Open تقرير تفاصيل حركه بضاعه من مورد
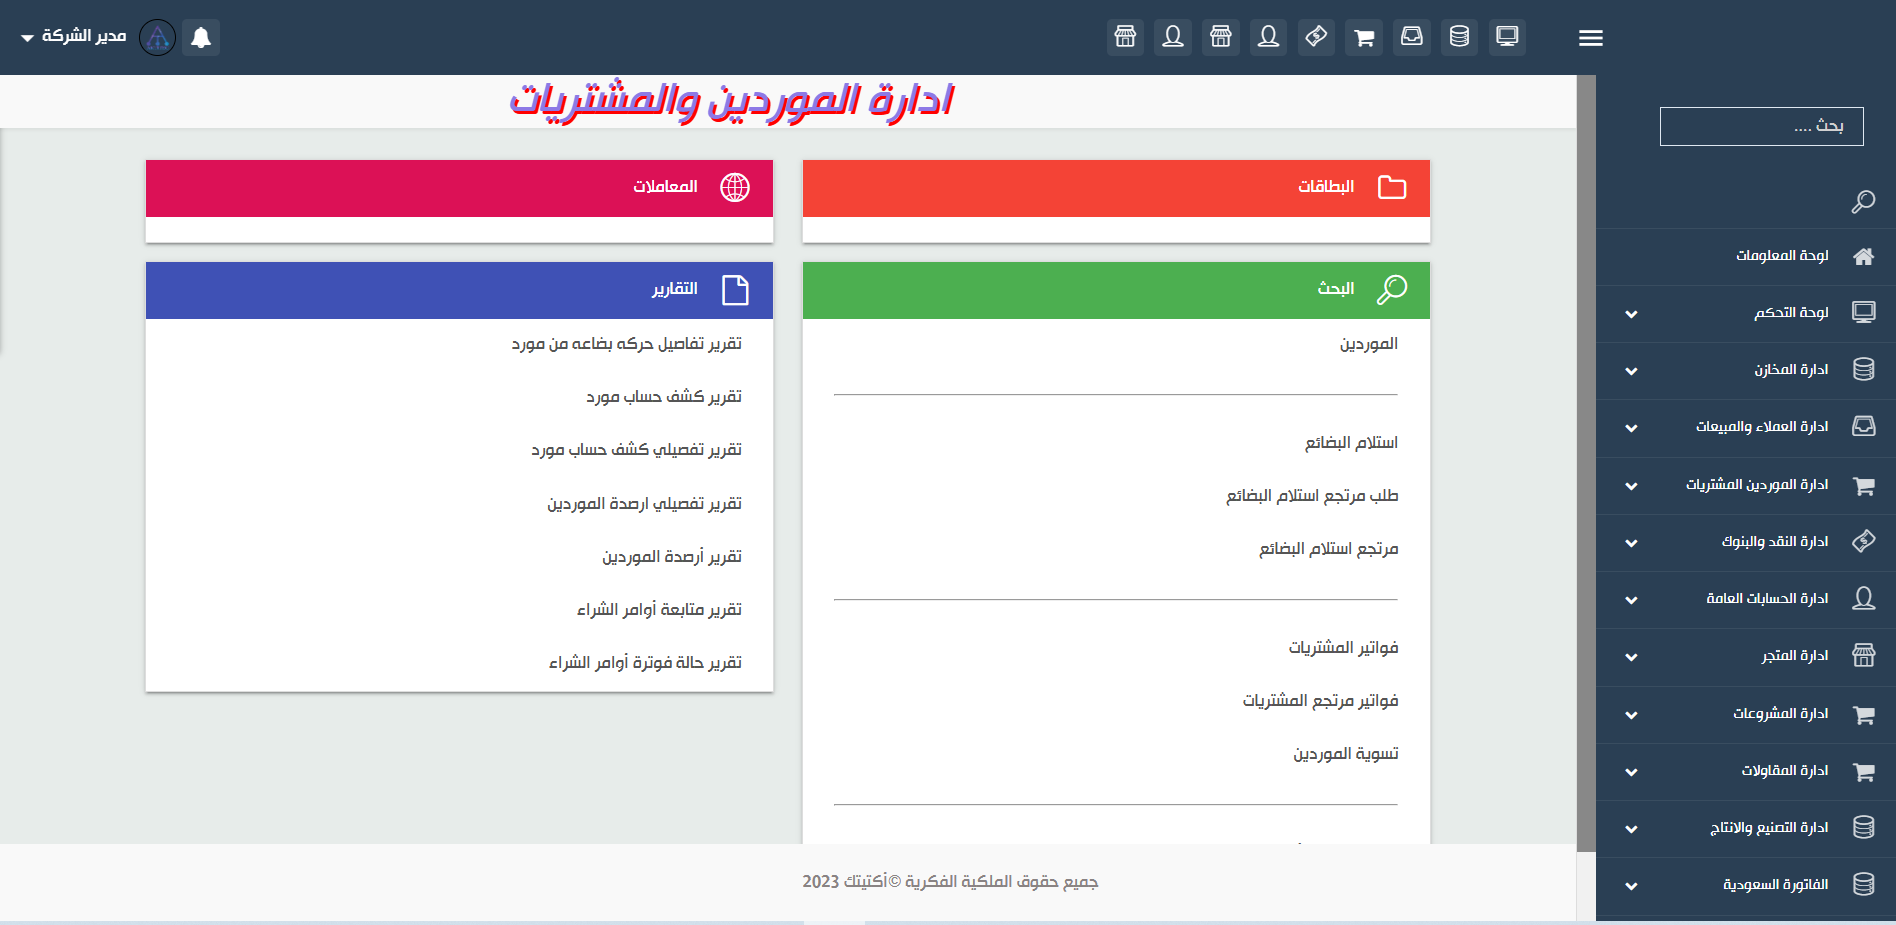This screenshot has width=1896, height=925. point(626,343)
